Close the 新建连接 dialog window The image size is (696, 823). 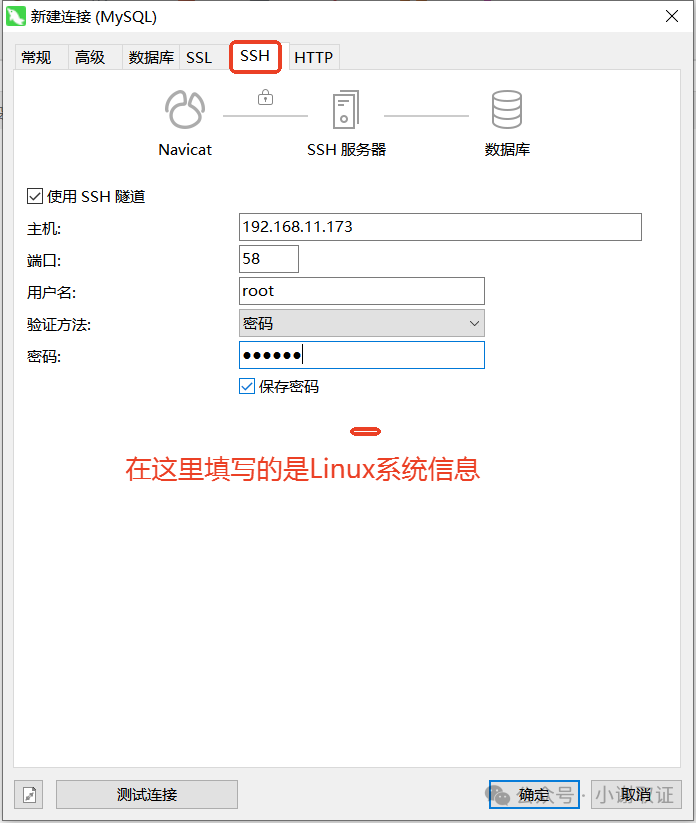pos(672,16)
